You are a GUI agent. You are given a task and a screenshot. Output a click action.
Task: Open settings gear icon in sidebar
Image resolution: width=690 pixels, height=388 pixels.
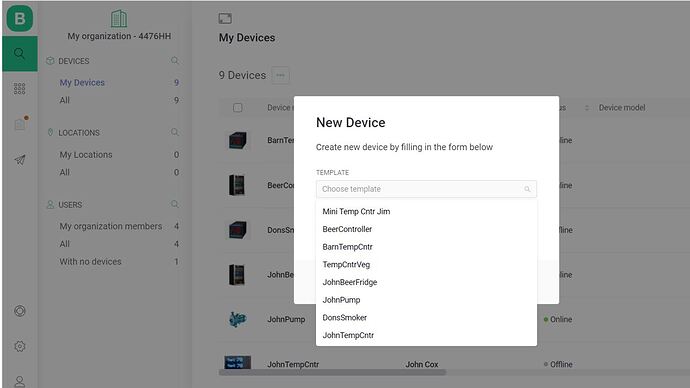click(20, 347)
